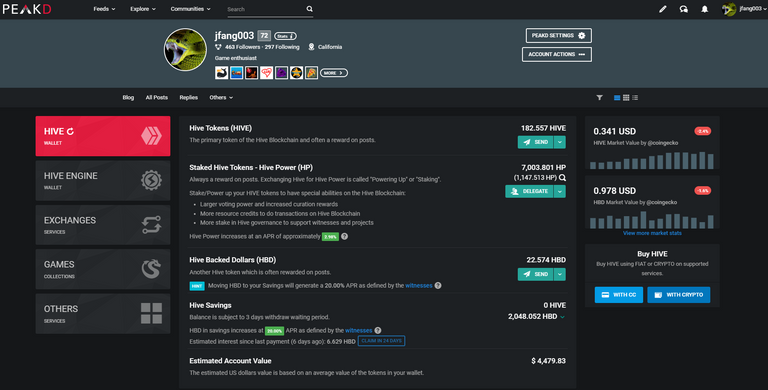Select the Exchanges Services card

click(x=103, y=225)
